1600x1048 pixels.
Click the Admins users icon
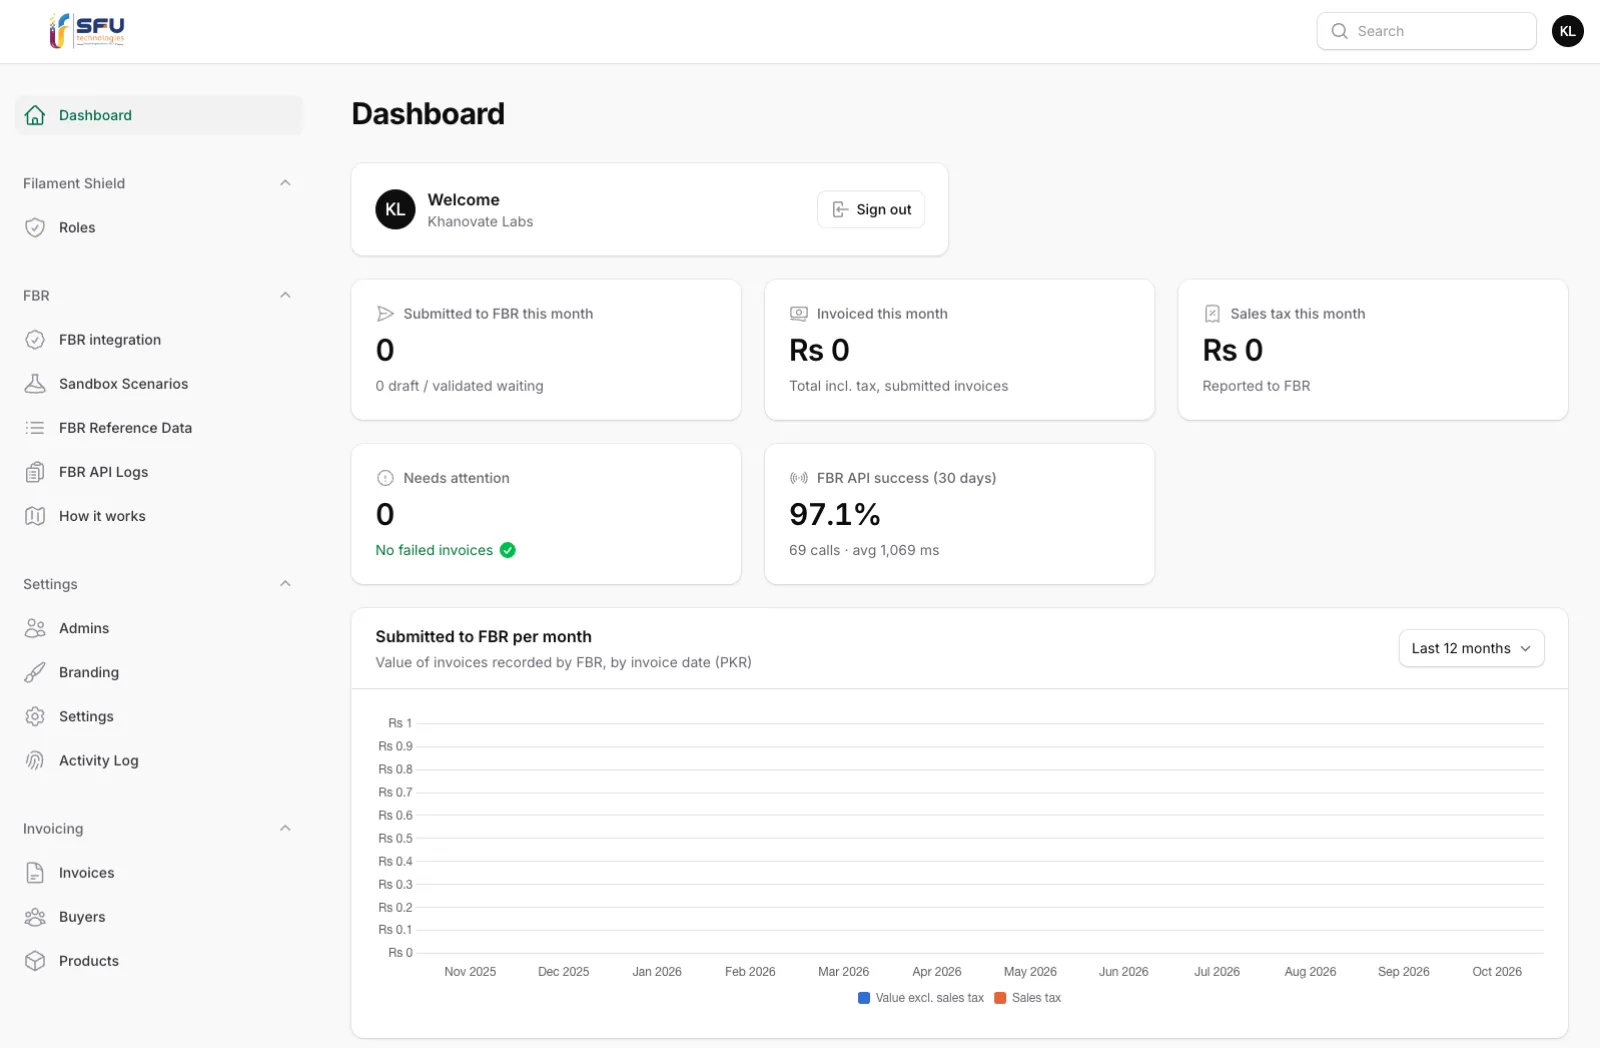35,628
